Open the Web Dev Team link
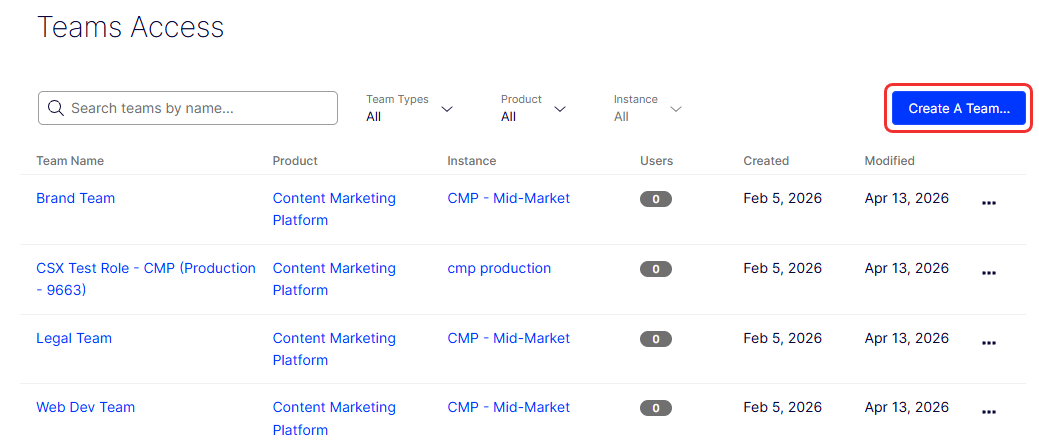This screenshot has width=1039, height=447. (85, 407)
